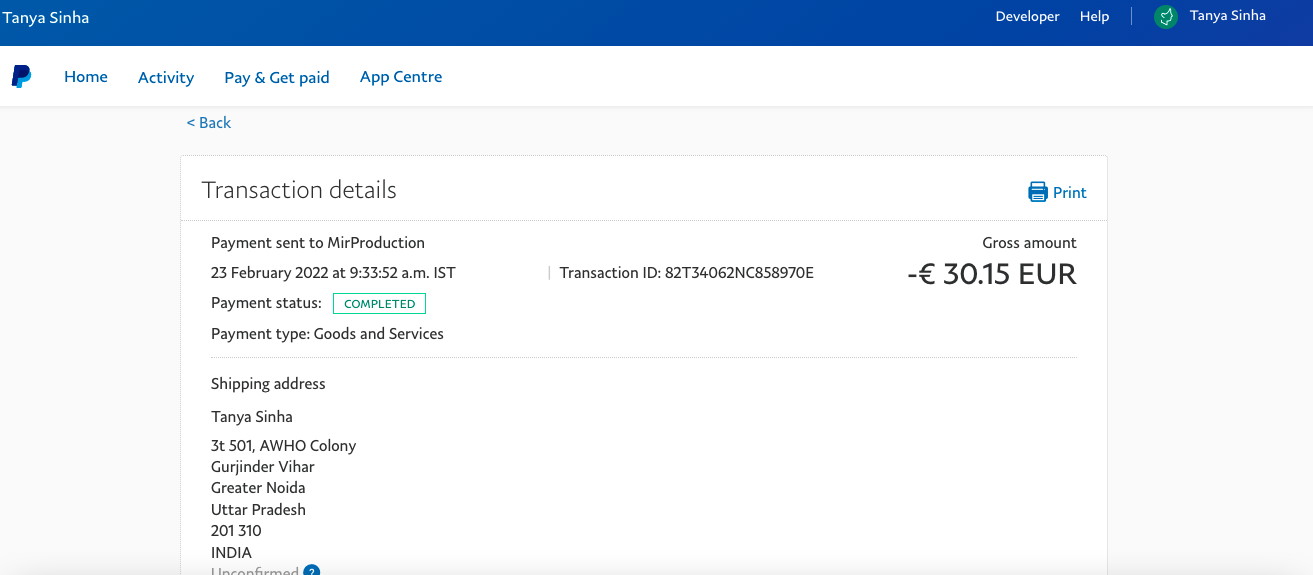This screenshot has height=575, width=1313.
Task: Click the printer icon
Action: click(1038, 192)
